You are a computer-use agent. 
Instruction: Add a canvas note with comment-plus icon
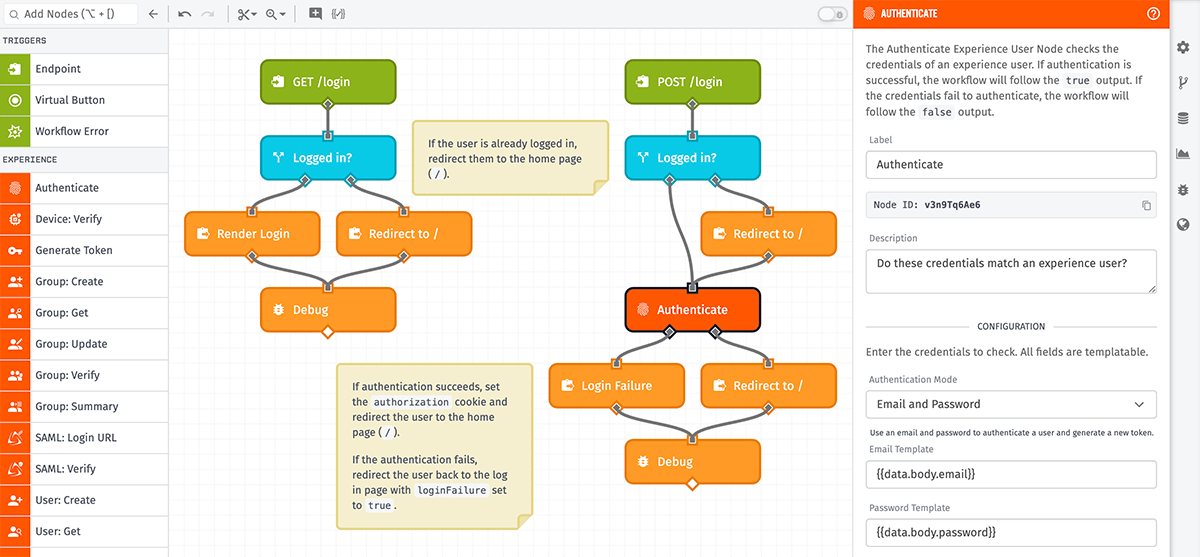[316, 14]
